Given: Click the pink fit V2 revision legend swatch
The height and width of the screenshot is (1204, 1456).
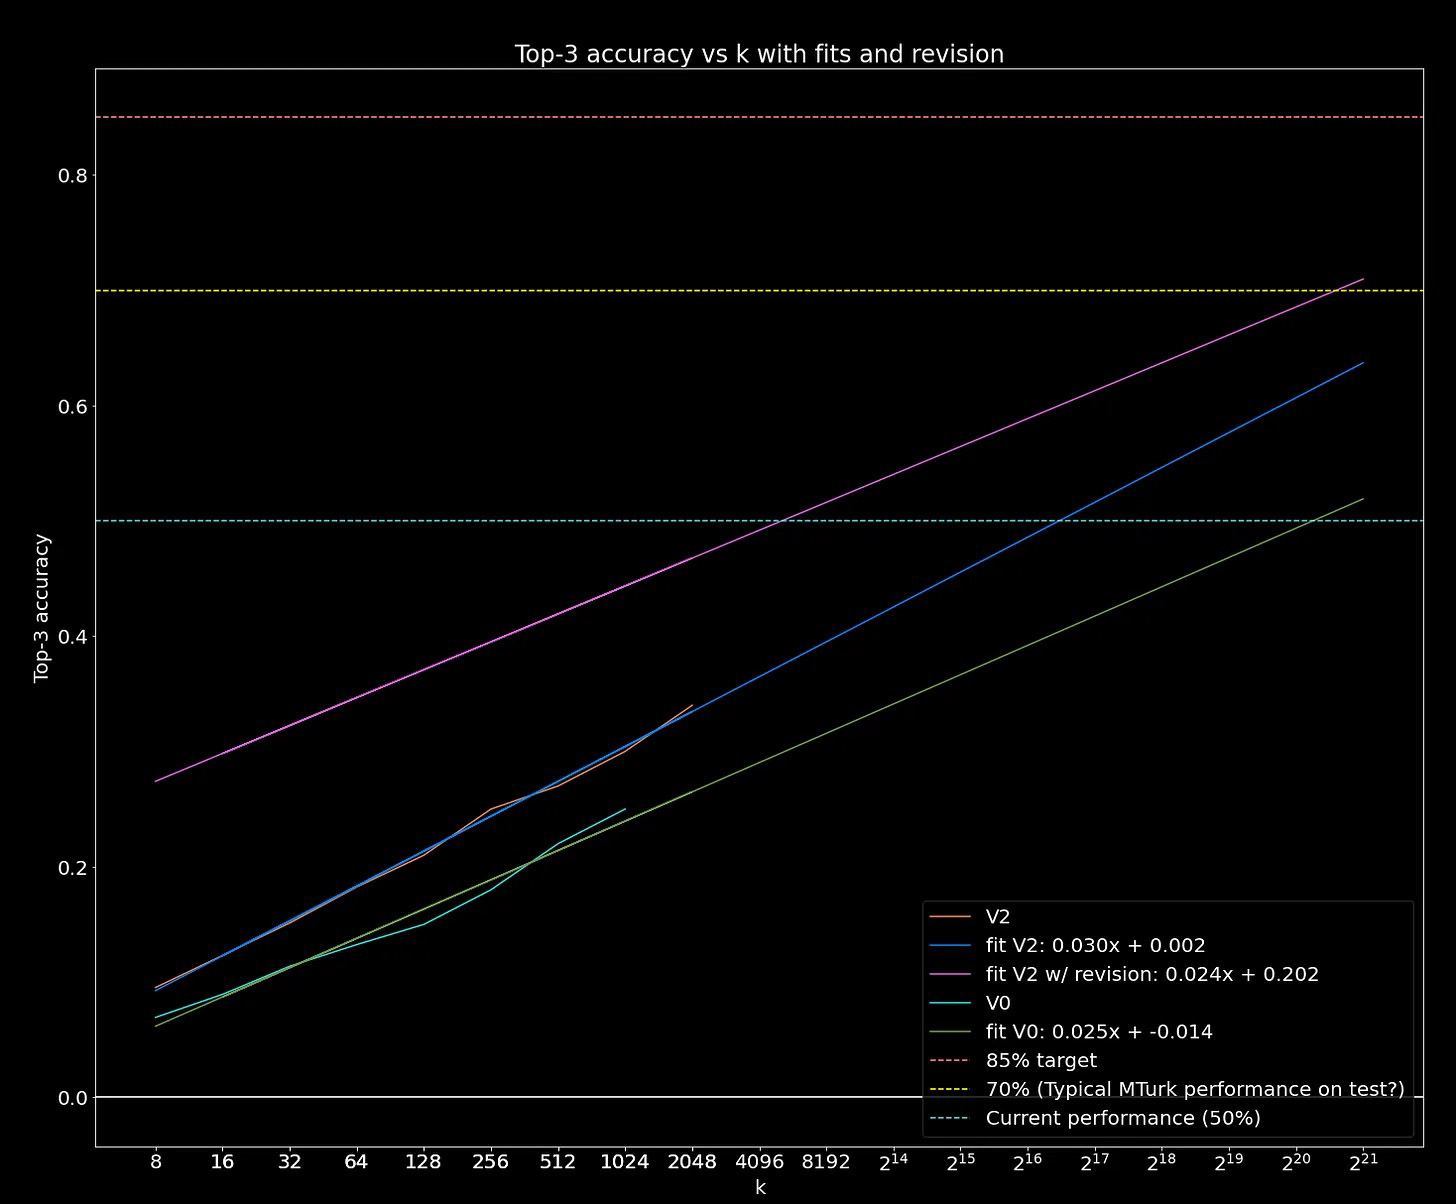Looking at the screenshot, I should coord(949,974).
